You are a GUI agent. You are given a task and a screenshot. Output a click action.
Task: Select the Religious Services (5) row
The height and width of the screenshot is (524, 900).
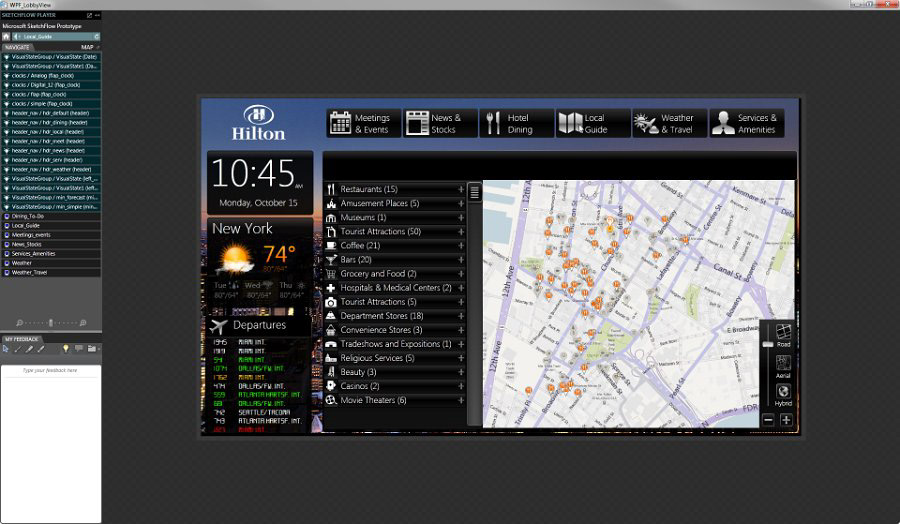(395, 358)
